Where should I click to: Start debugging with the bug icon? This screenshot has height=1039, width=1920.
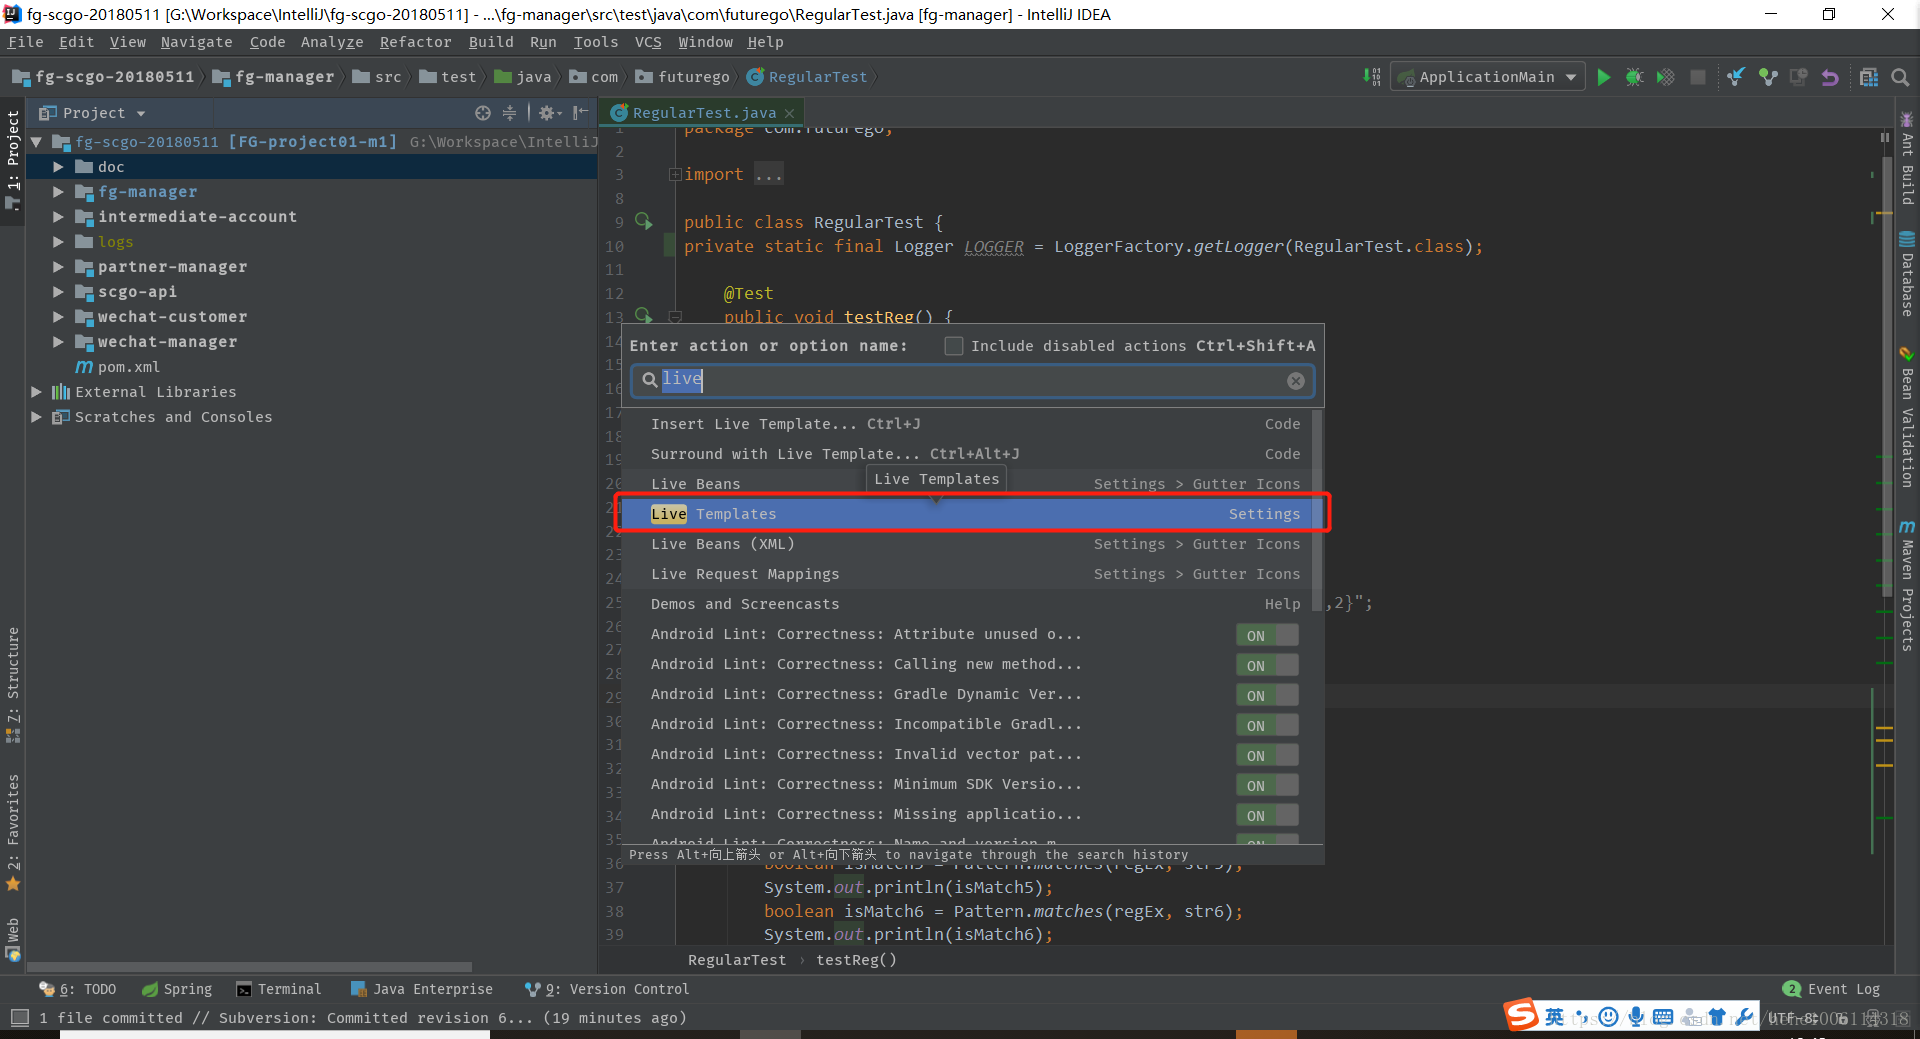pos(1634,77)
